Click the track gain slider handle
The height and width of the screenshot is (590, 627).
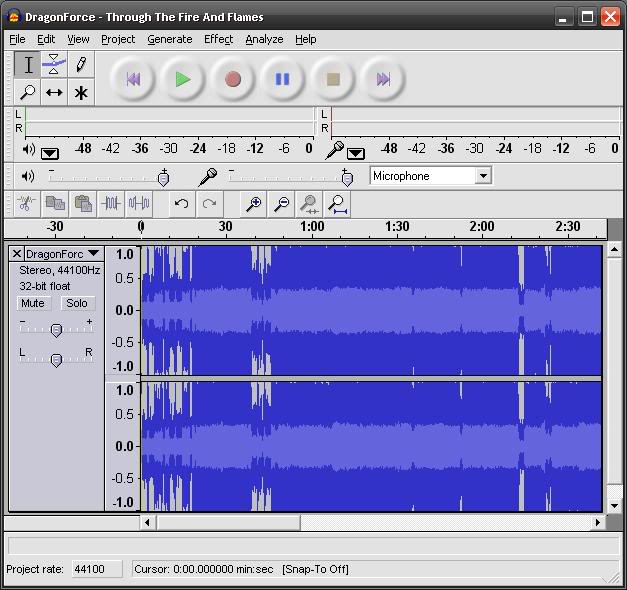[56, 330]
